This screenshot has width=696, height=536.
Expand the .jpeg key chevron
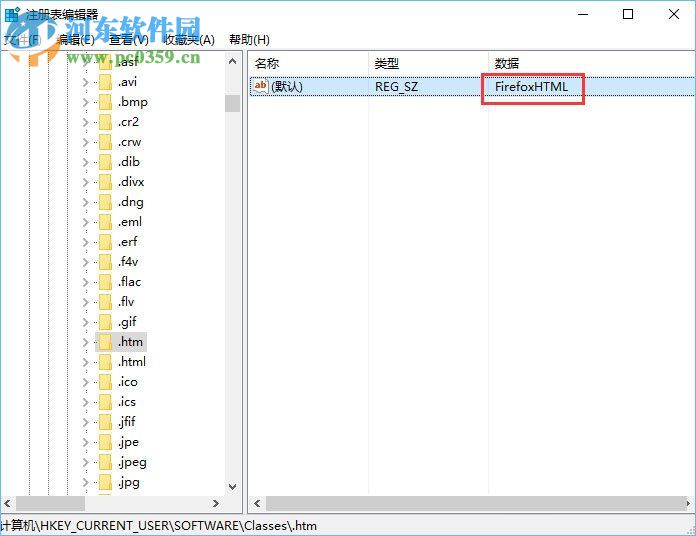tap(85, 462)
